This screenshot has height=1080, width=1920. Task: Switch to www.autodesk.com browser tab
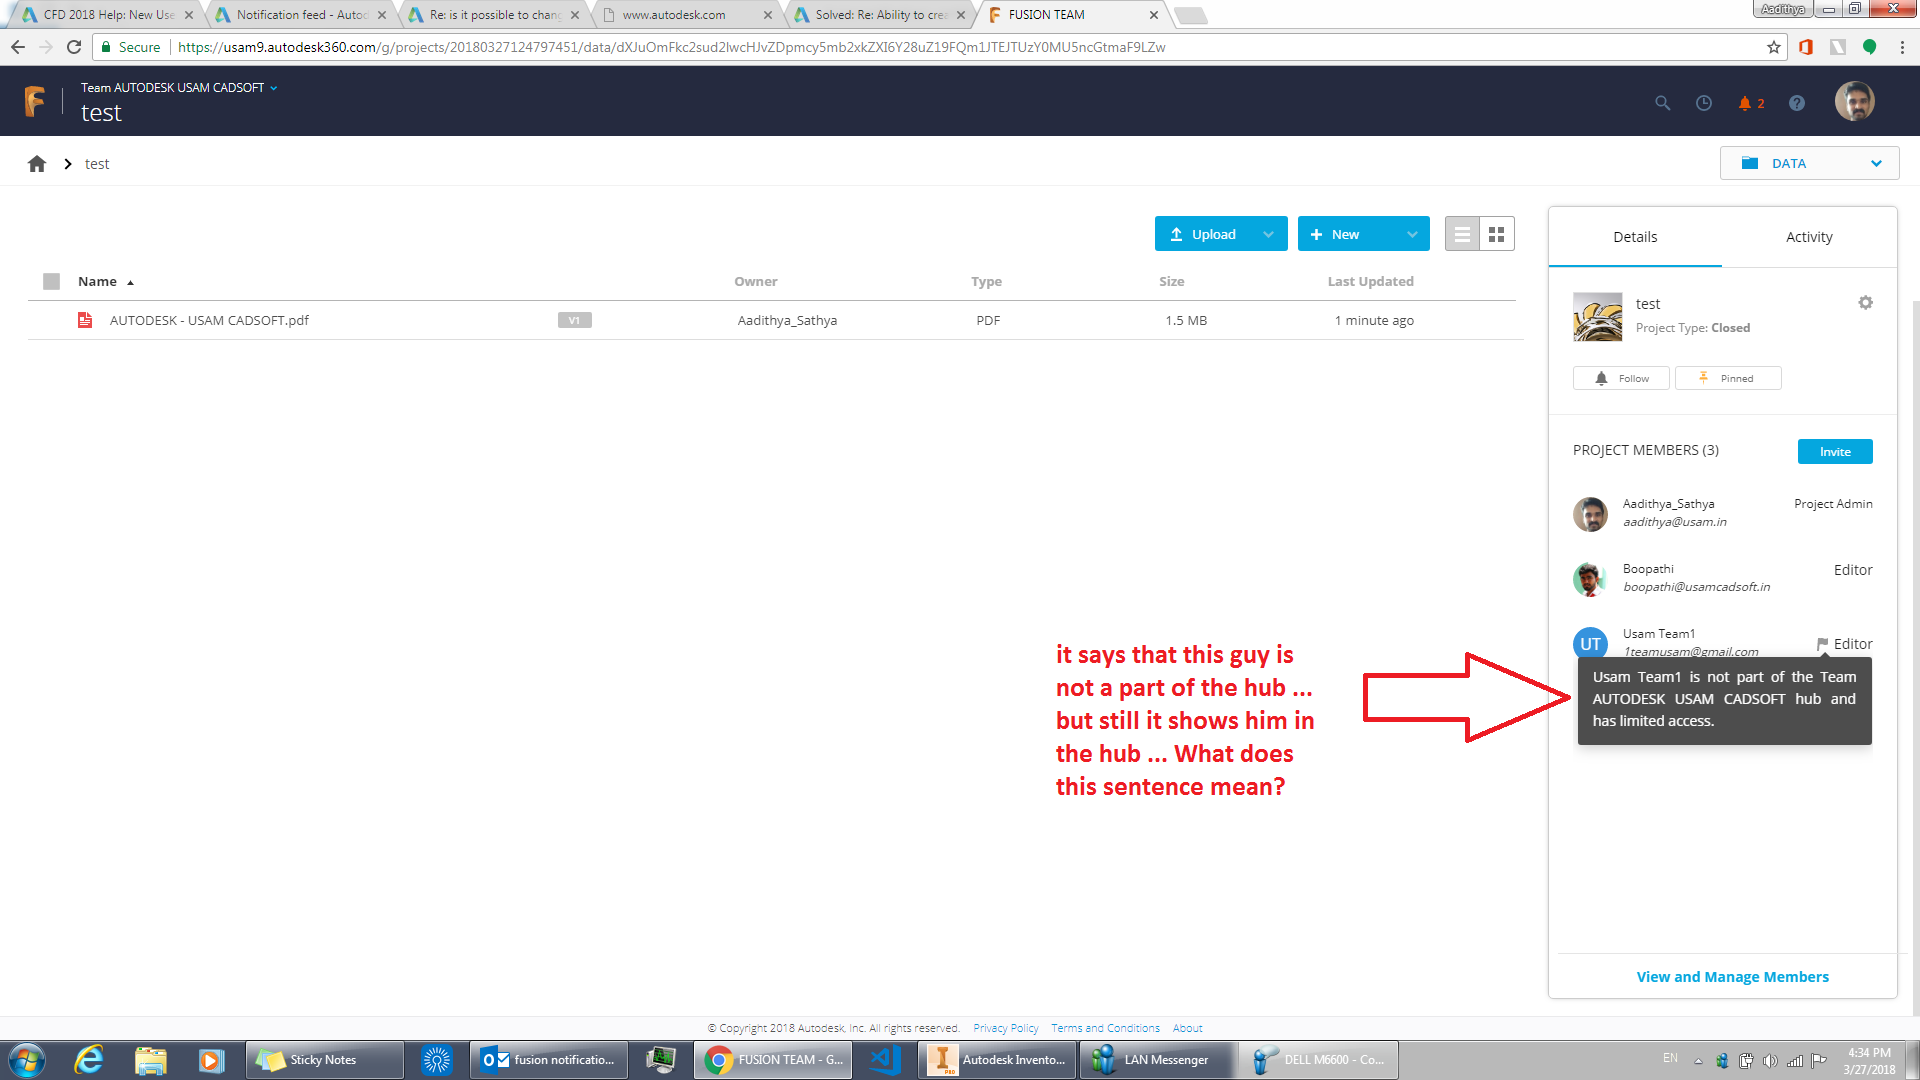(x=687, y=15)
